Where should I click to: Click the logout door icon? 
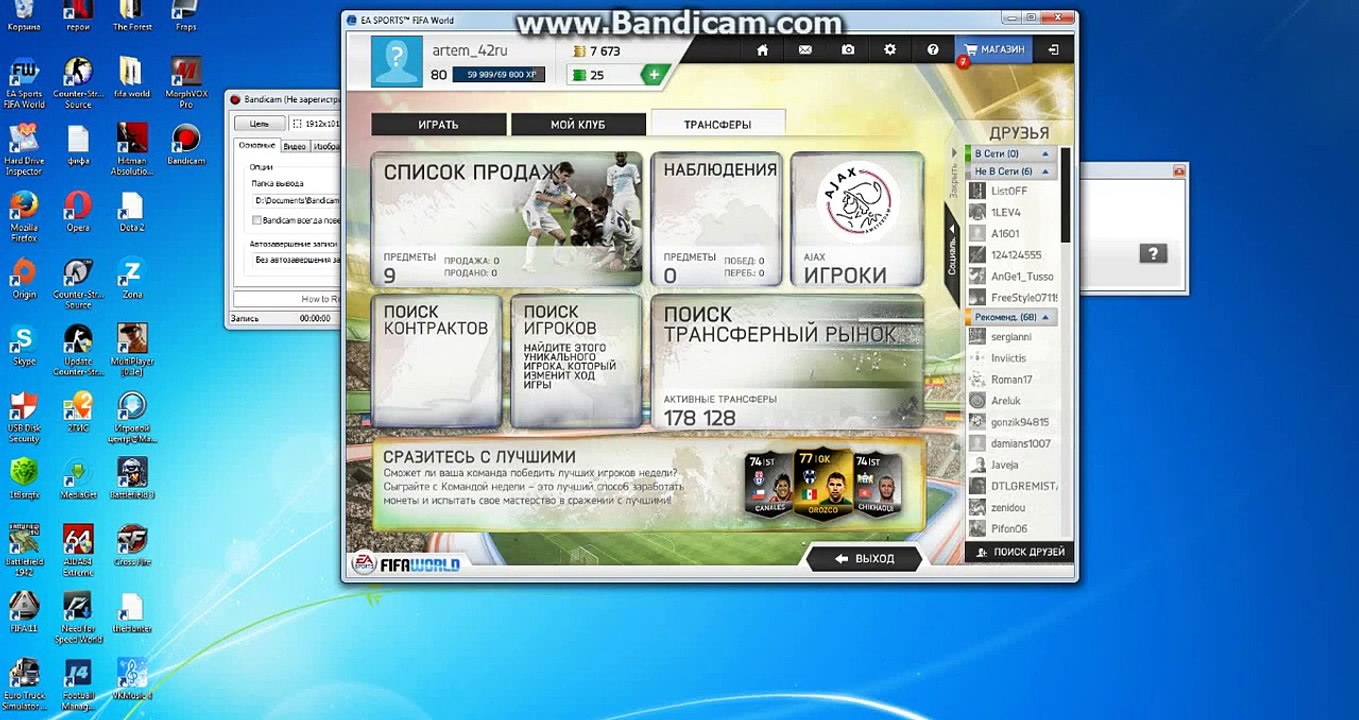(1053, 49)
